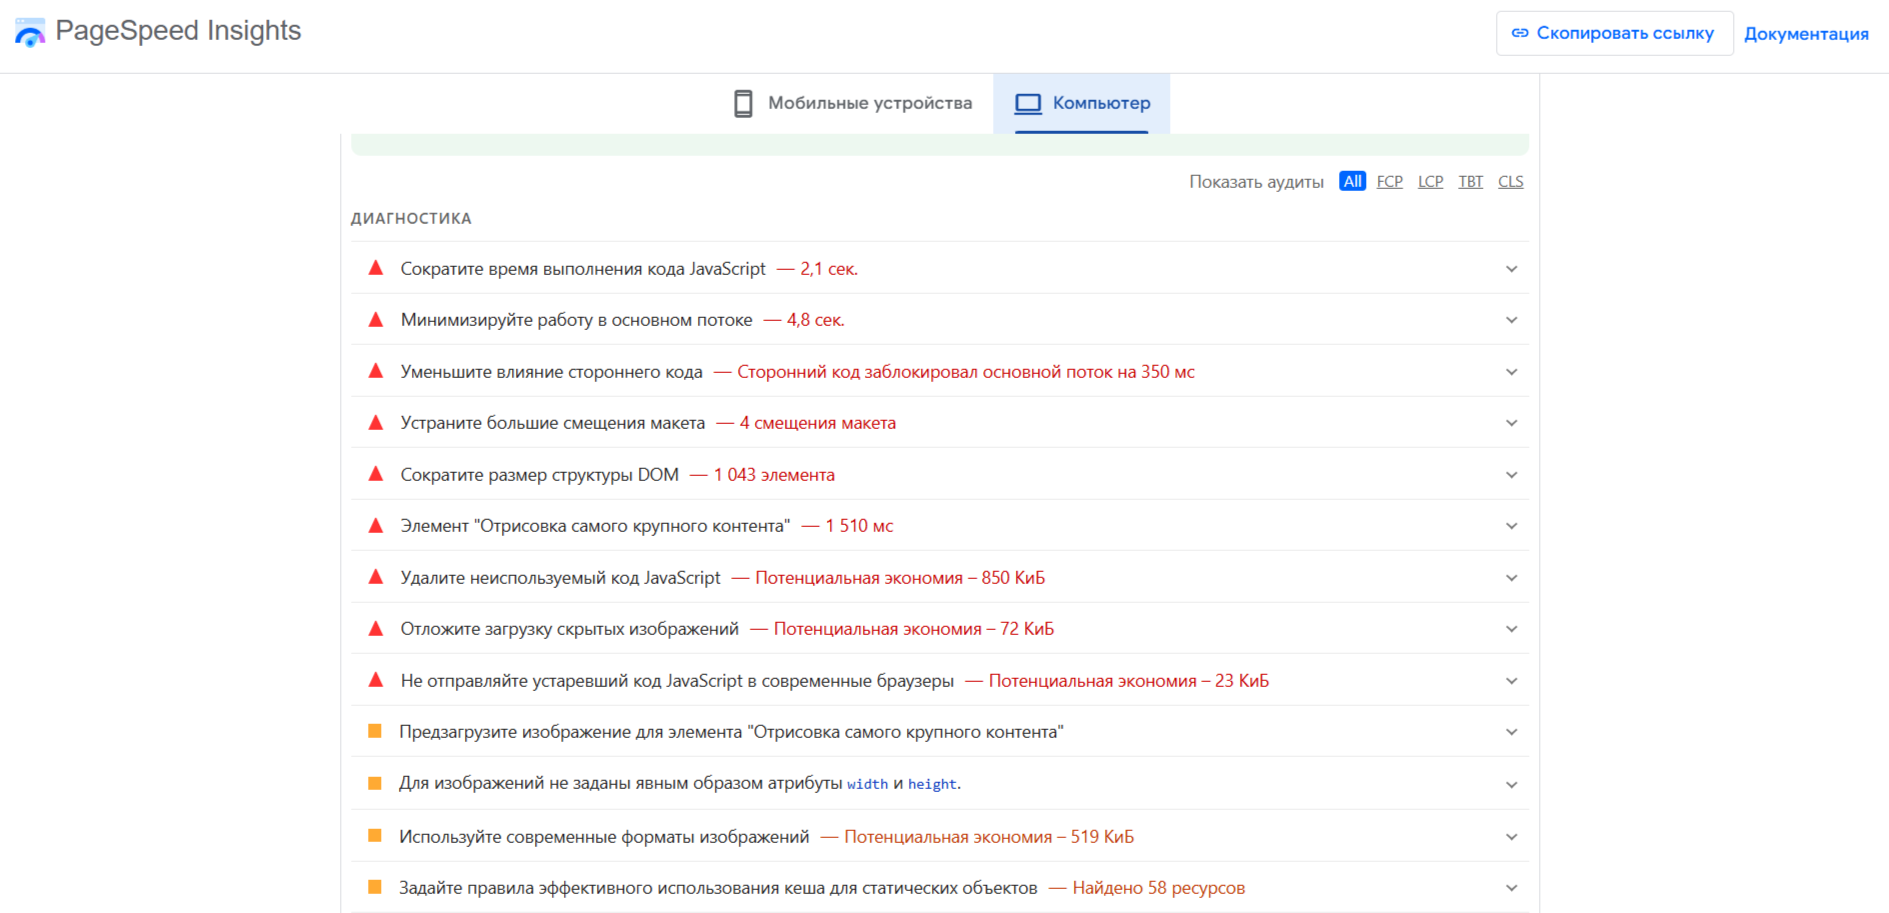
Task: Filter audits by FCP
Action: click(1389, 181)
